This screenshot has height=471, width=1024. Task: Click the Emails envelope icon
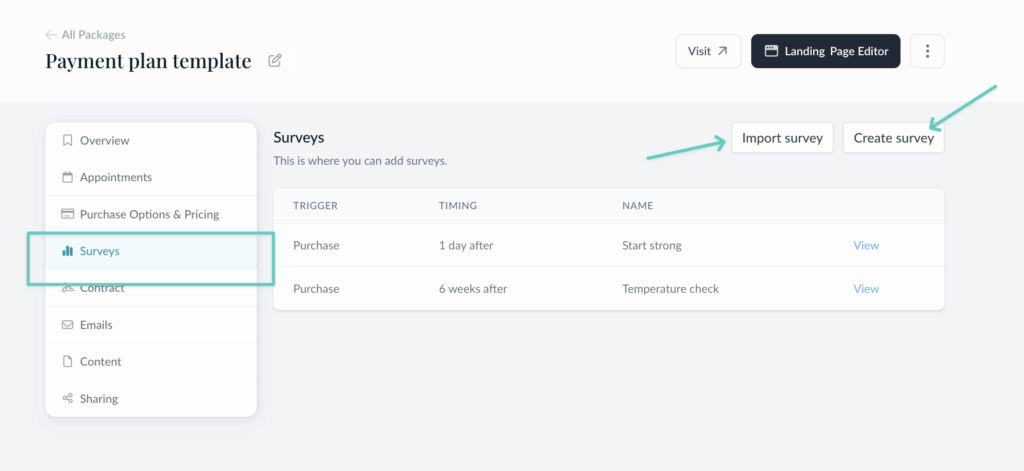tap(67, 325)
